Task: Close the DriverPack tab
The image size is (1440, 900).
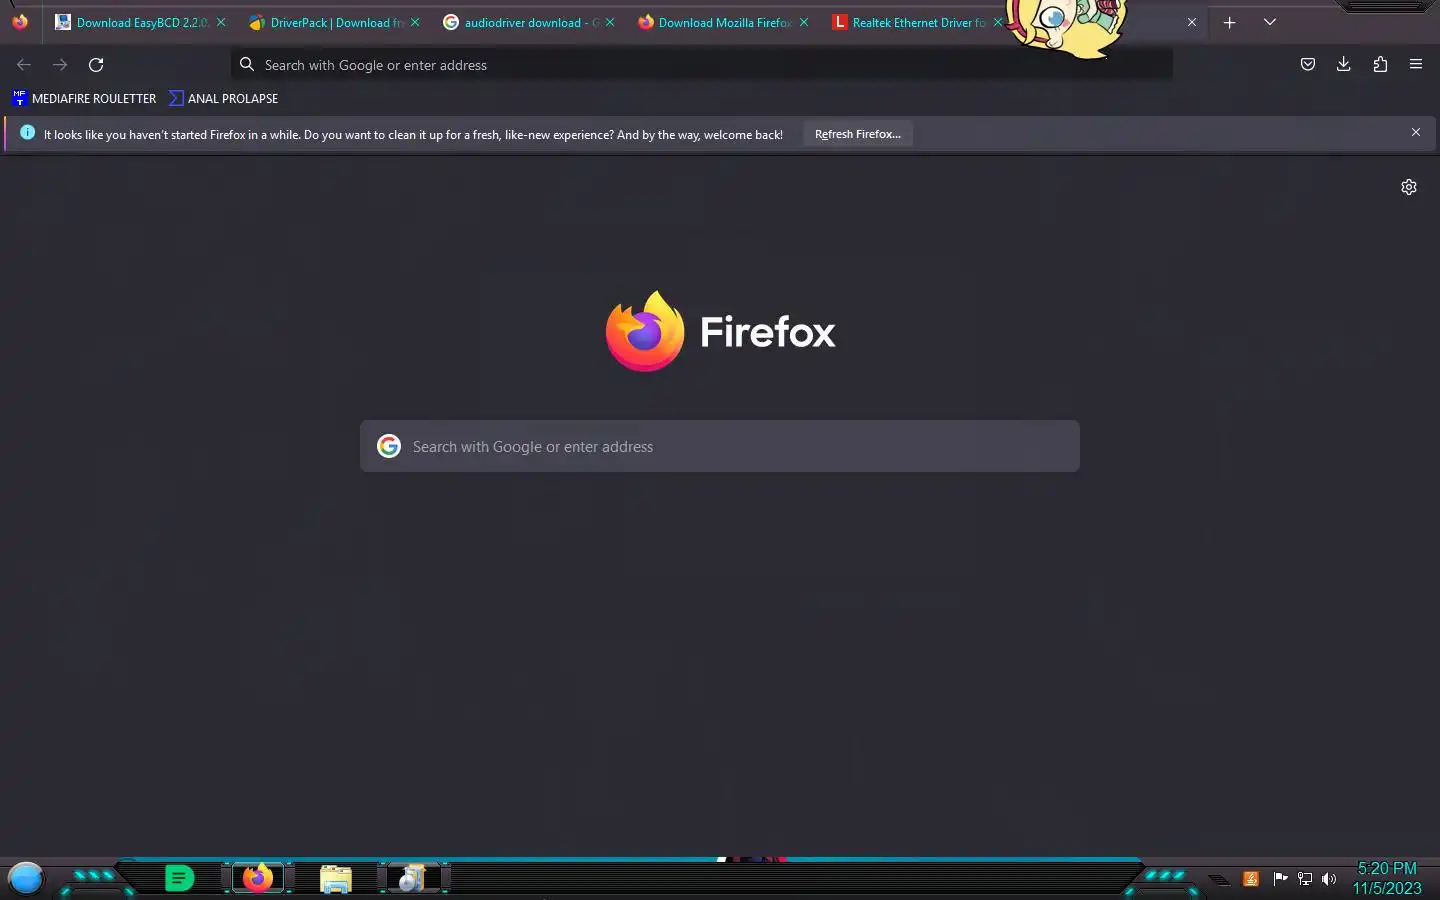Action: pos(415,22)
